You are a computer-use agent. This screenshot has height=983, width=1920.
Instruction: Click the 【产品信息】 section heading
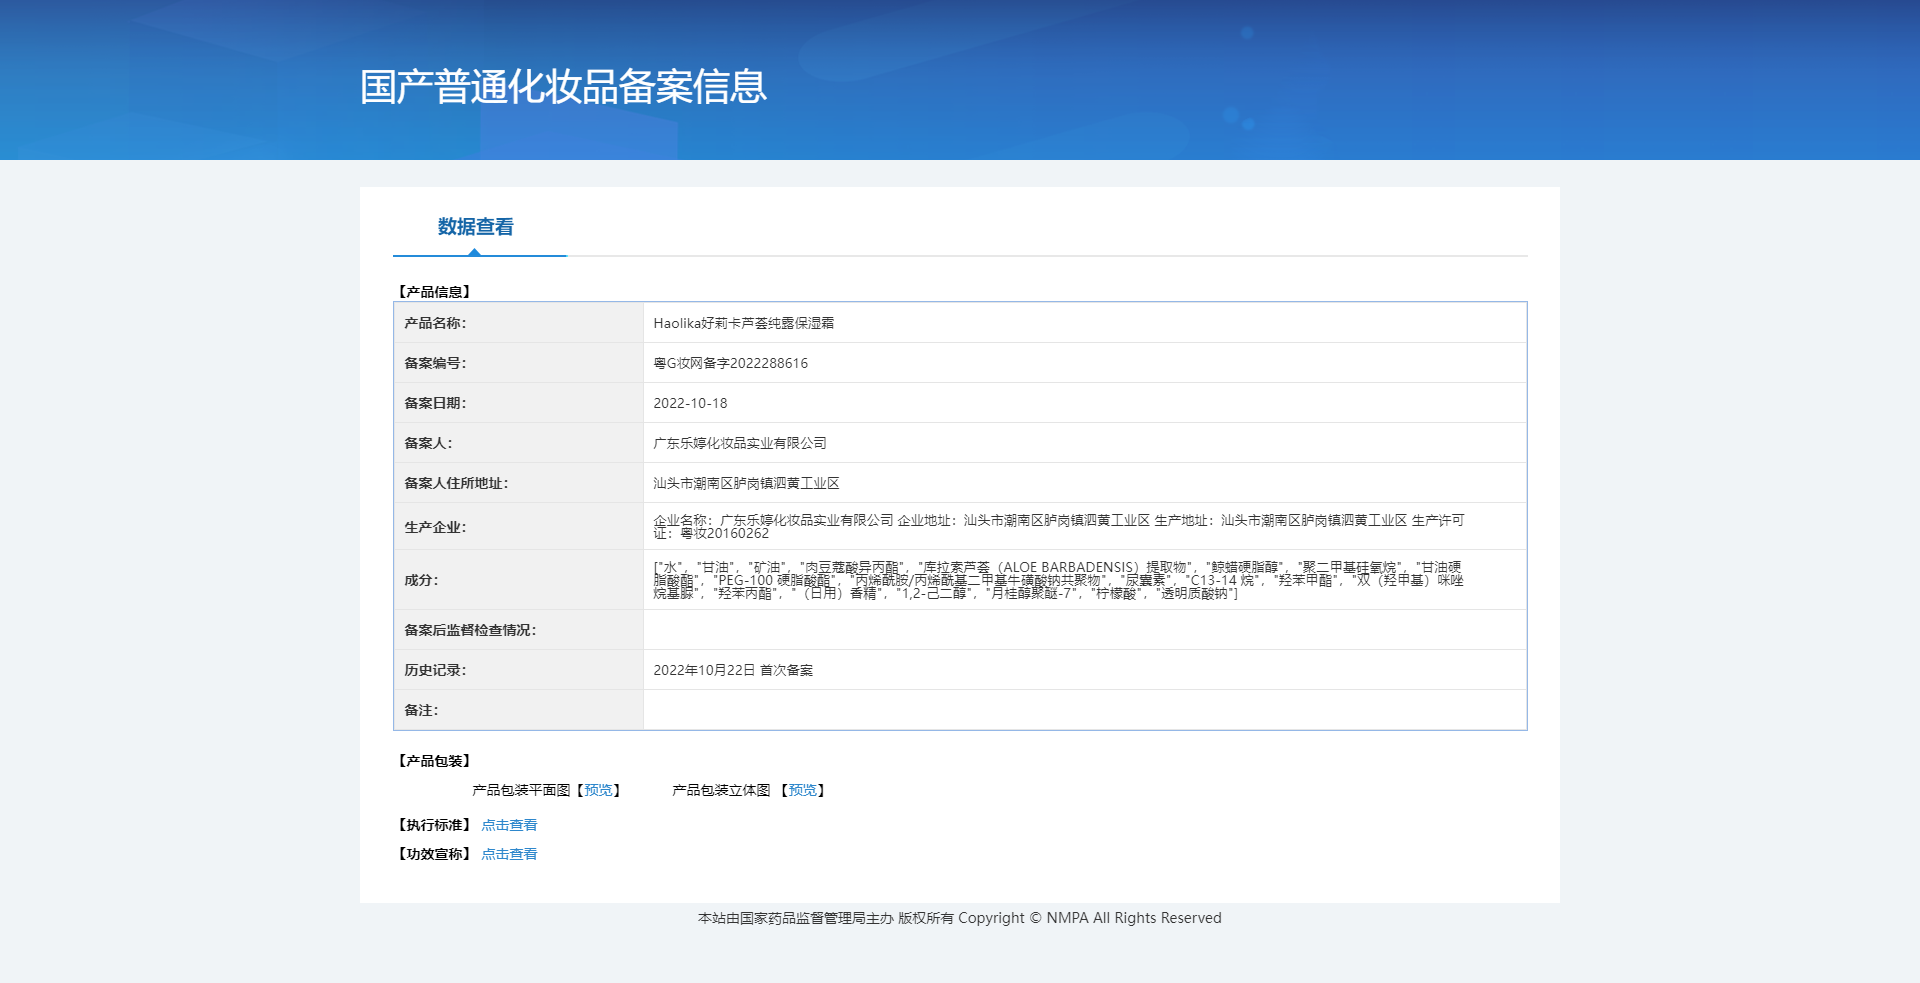coord(434,292)
